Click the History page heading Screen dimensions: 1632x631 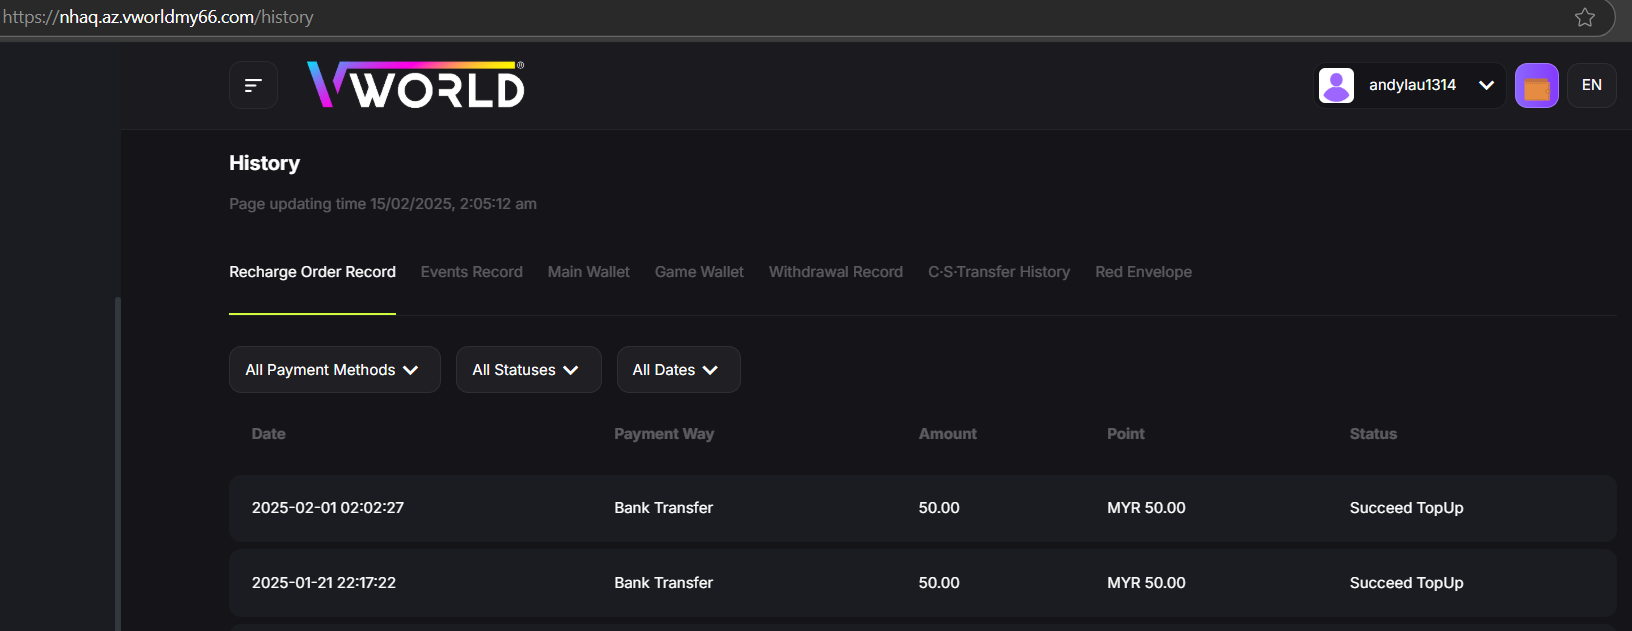[264, 163]
